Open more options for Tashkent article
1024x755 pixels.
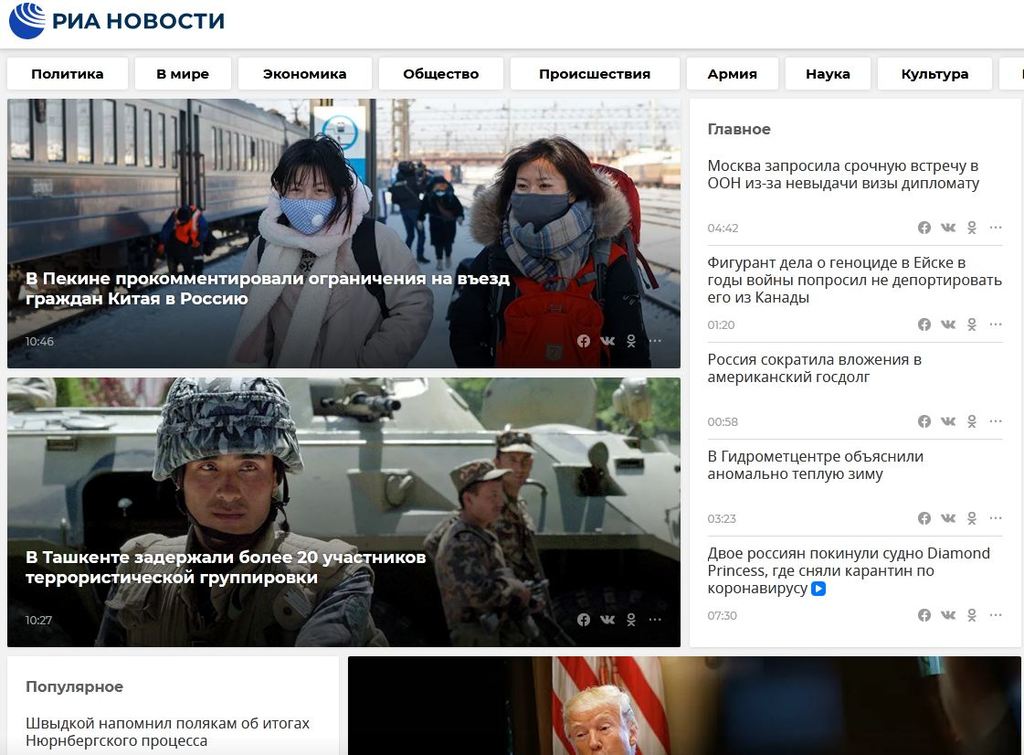655,620
